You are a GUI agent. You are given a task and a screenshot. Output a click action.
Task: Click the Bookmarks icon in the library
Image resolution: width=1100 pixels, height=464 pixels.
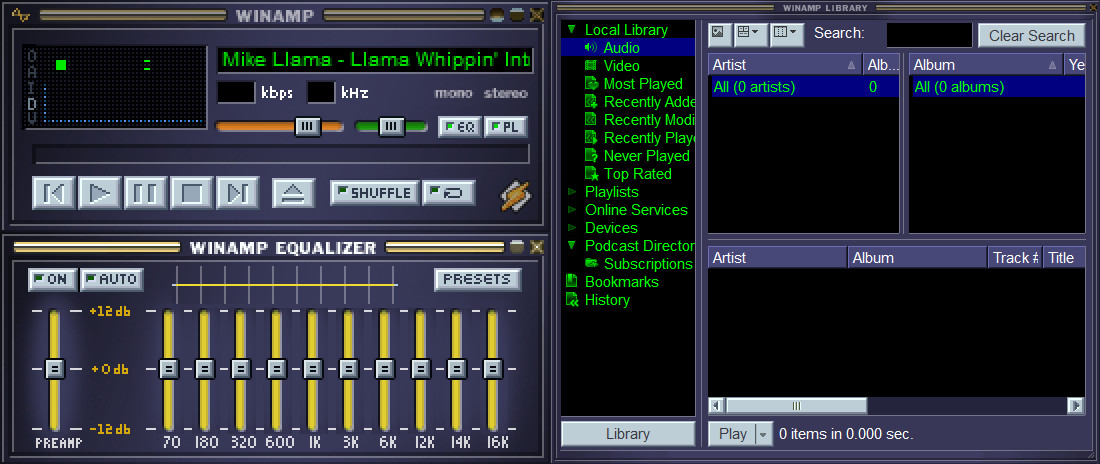(571, 281)
